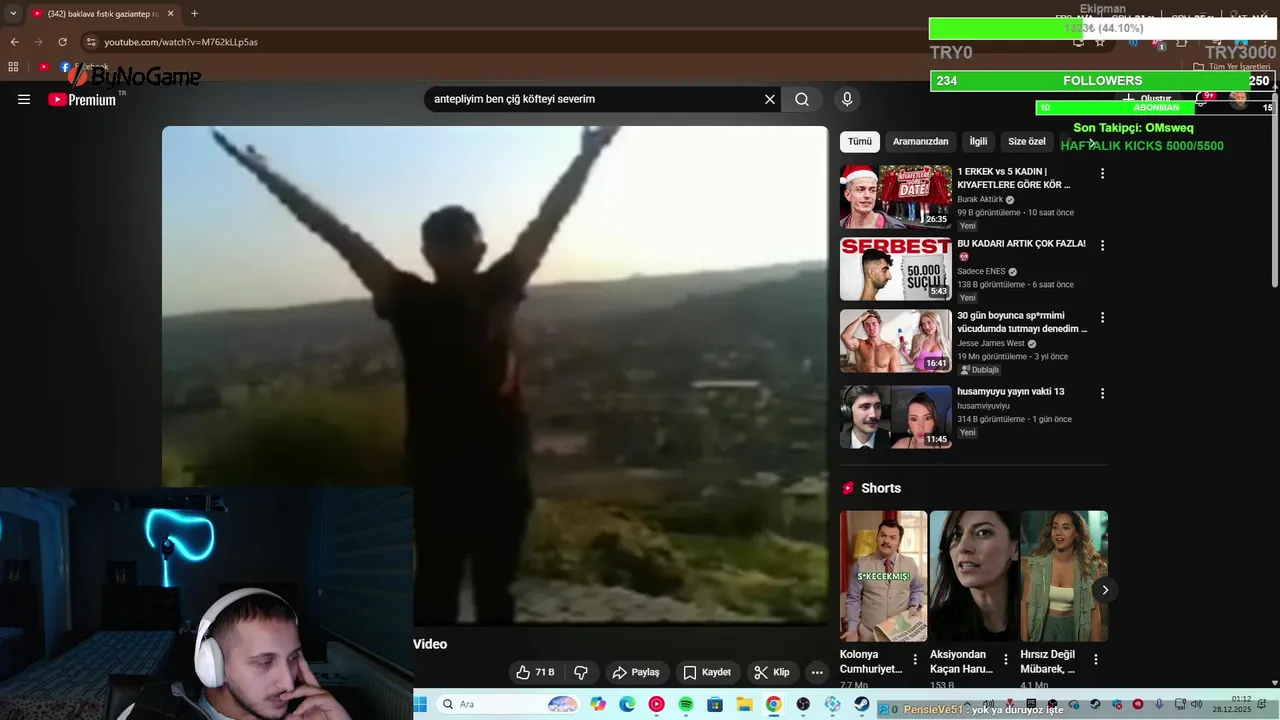Play the Kolonya Cumhuriyet short thumbnail
This screenshot has height=720, width=1280.
pos(883,576)
